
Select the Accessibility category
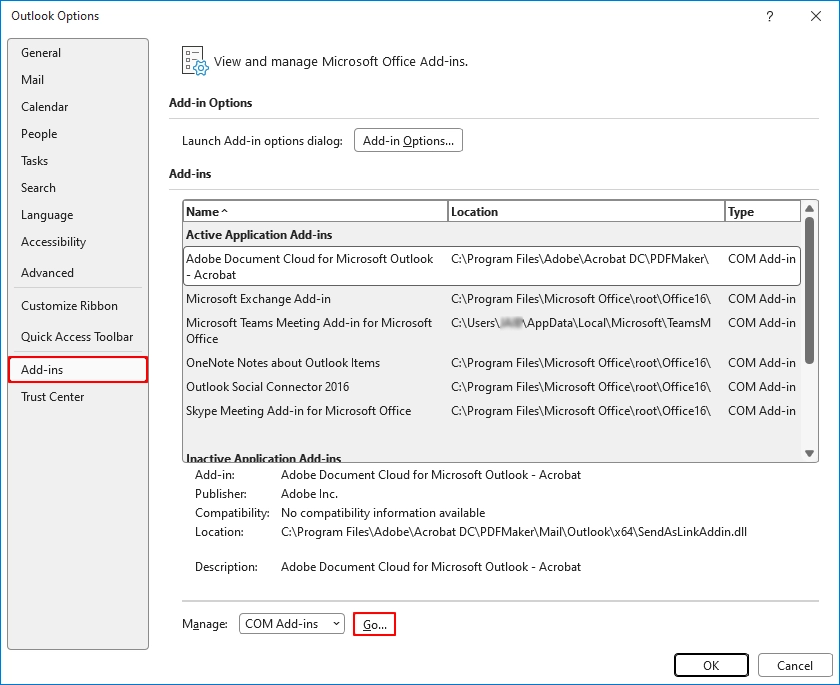point(78,242)
